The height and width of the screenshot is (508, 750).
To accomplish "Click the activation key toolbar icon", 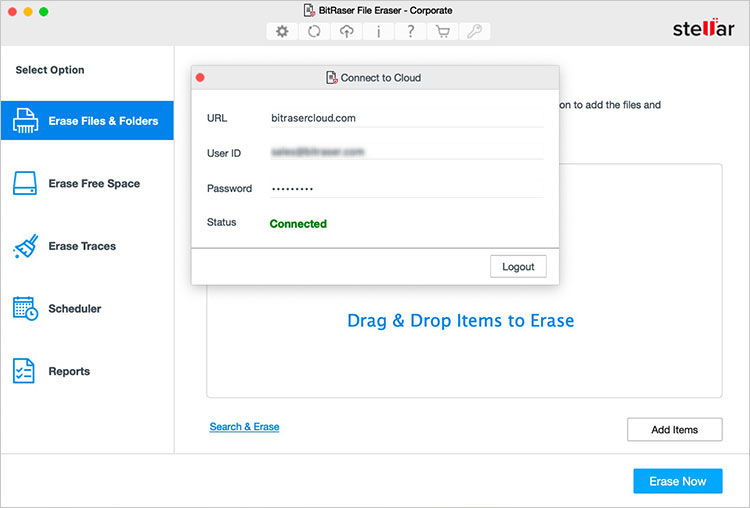I will pos(474,32).
